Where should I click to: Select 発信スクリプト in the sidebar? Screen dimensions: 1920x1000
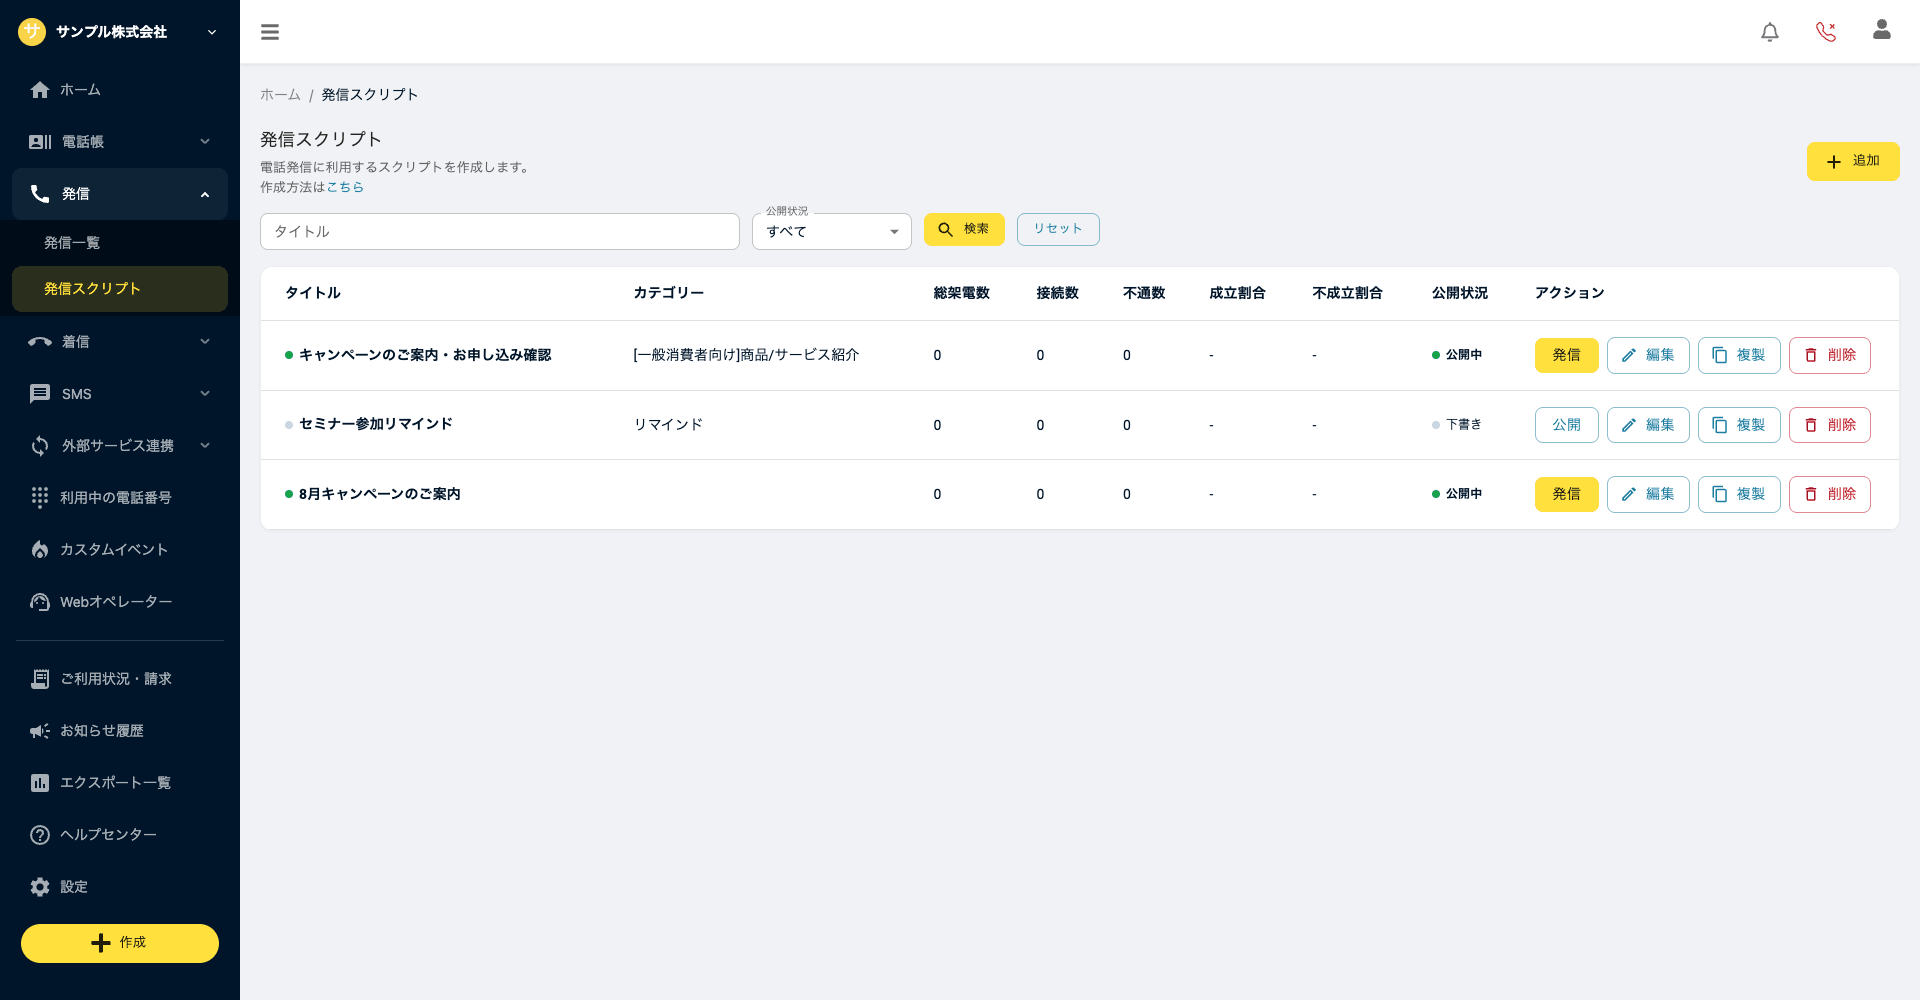[120, 289]
